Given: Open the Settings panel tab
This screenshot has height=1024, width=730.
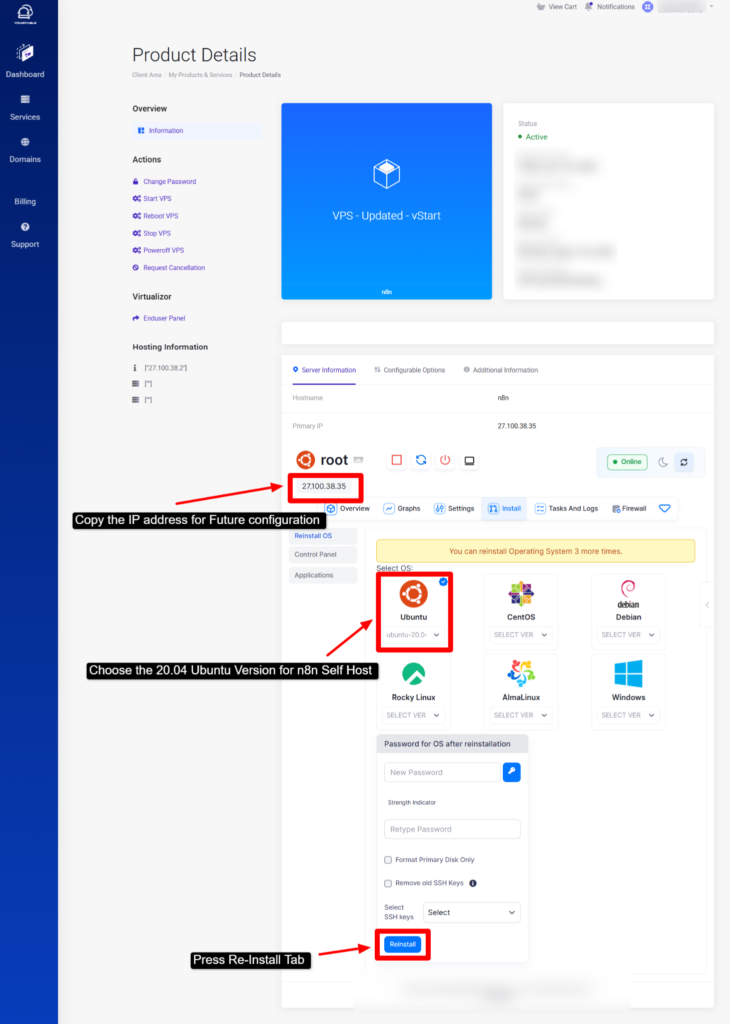Looking at the screenshot, I should pos(454,509).
